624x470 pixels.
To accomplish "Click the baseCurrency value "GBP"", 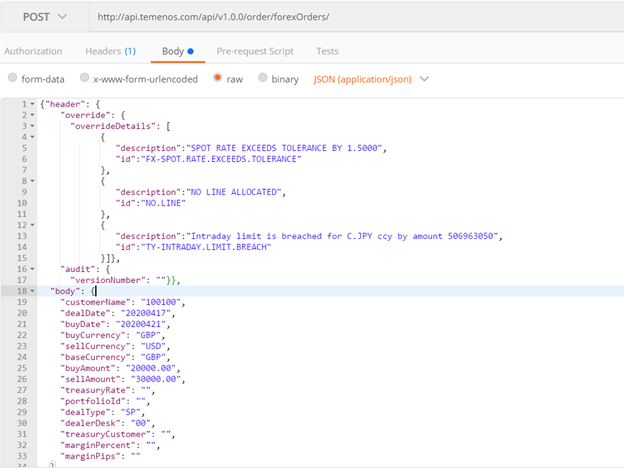I will [153, 357].
